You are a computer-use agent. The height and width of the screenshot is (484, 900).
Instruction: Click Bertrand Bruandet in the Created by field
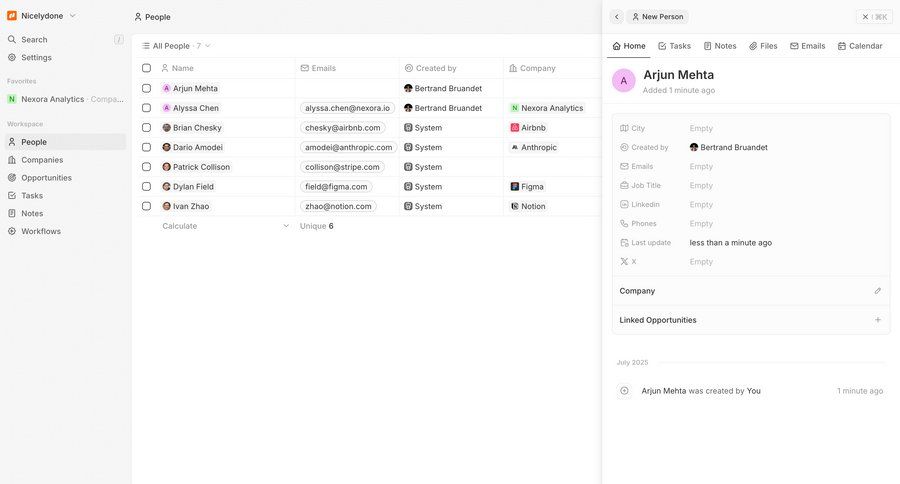tap(728, 148)
